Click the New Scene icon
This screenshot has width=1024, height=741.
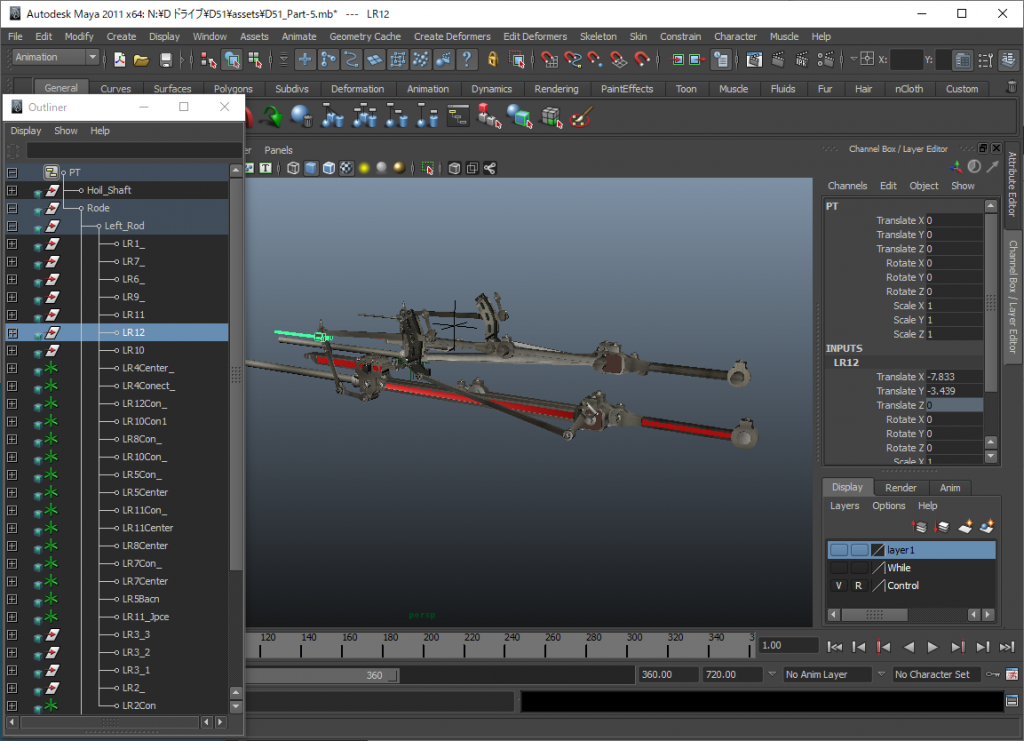[x=120, y=60]
